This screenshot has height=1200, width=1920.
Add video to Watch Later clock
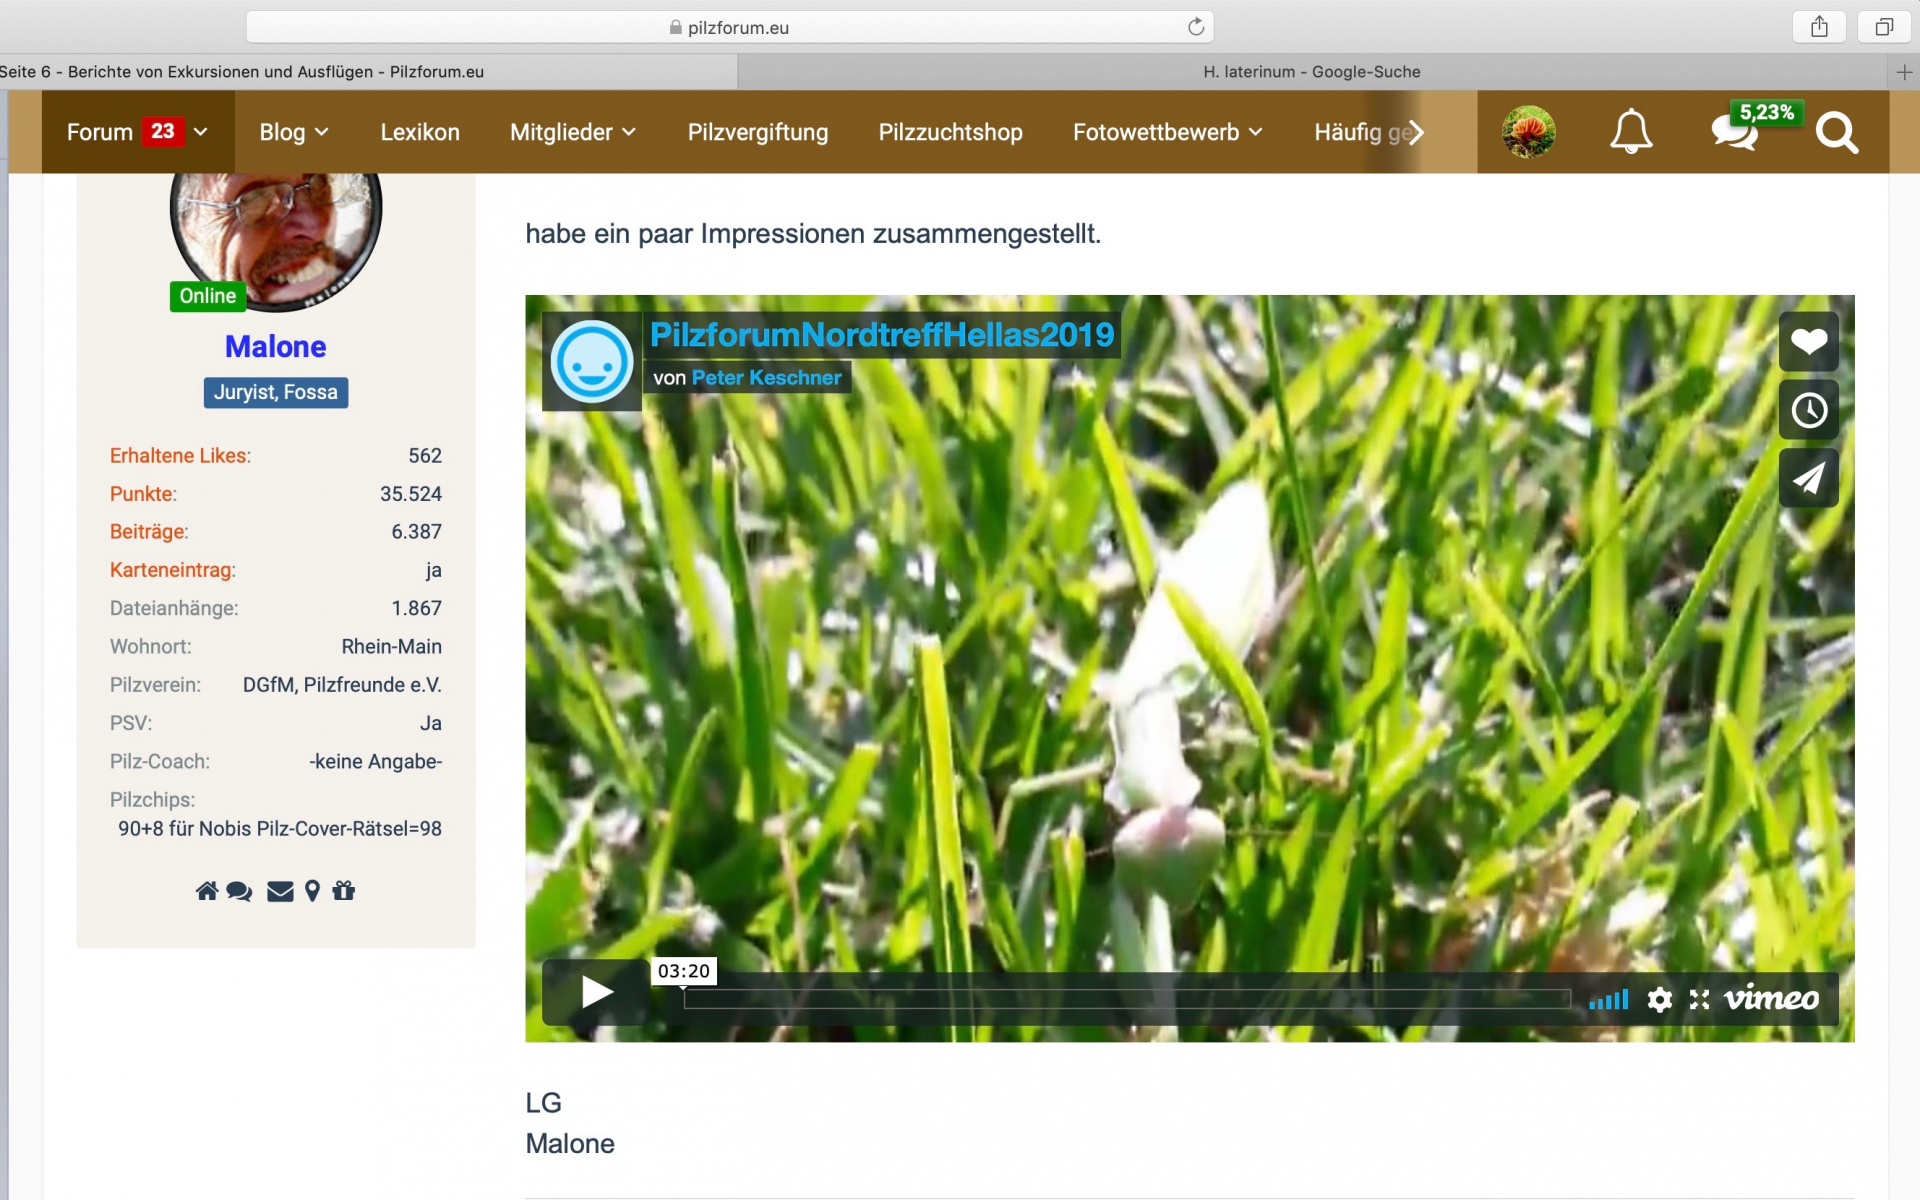tap(1808, 410)
